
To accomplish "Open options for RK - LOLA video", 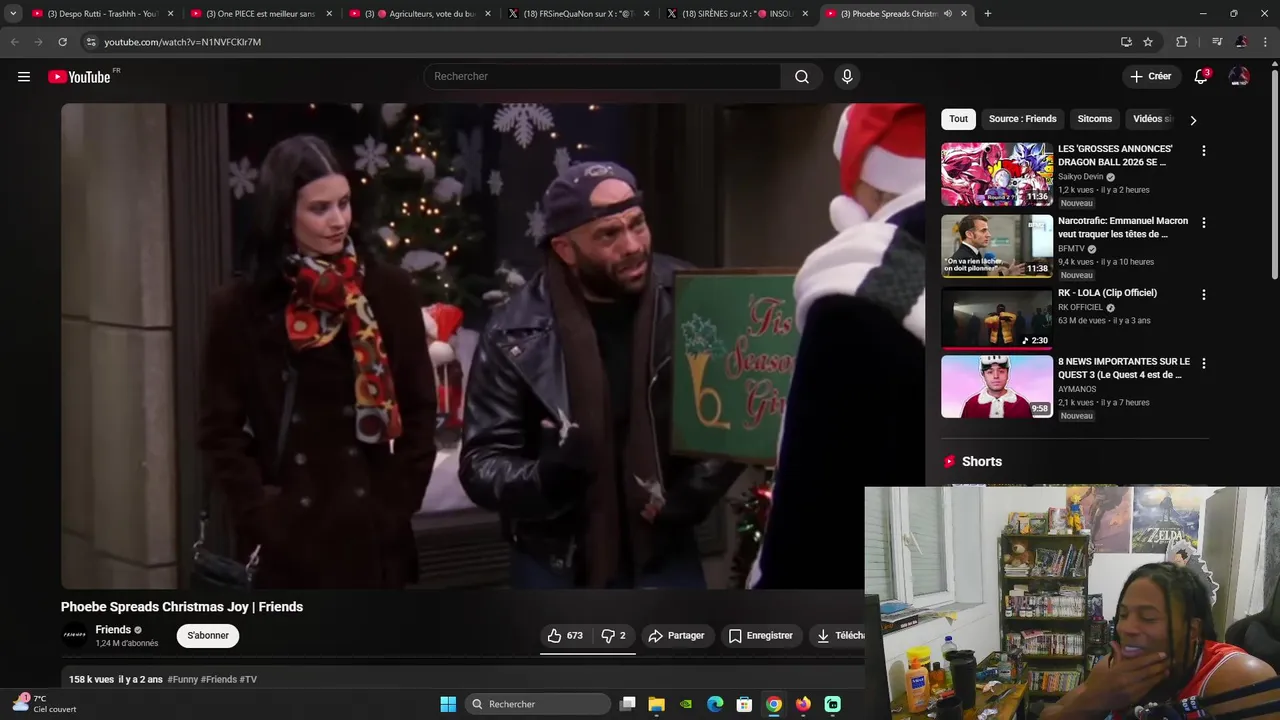I will 1203,295.
